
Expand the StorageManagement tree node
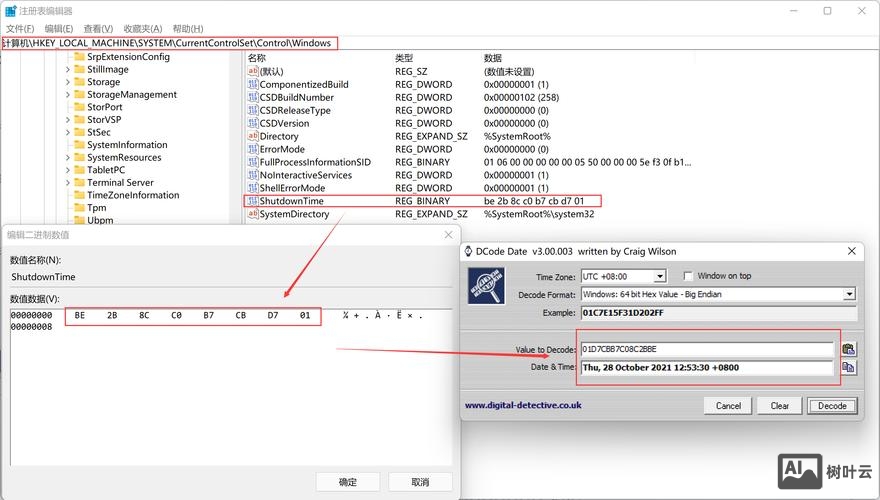click(68, 95)
